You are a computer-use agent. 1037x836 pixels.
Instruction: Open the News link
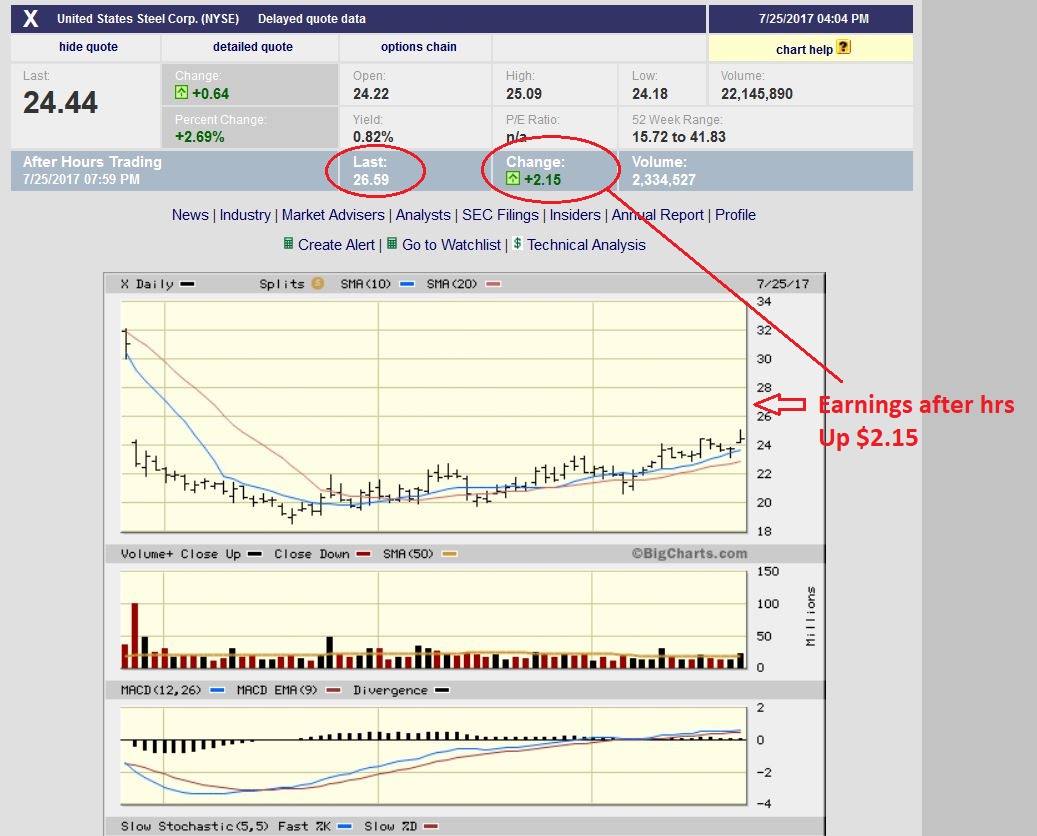190,215
